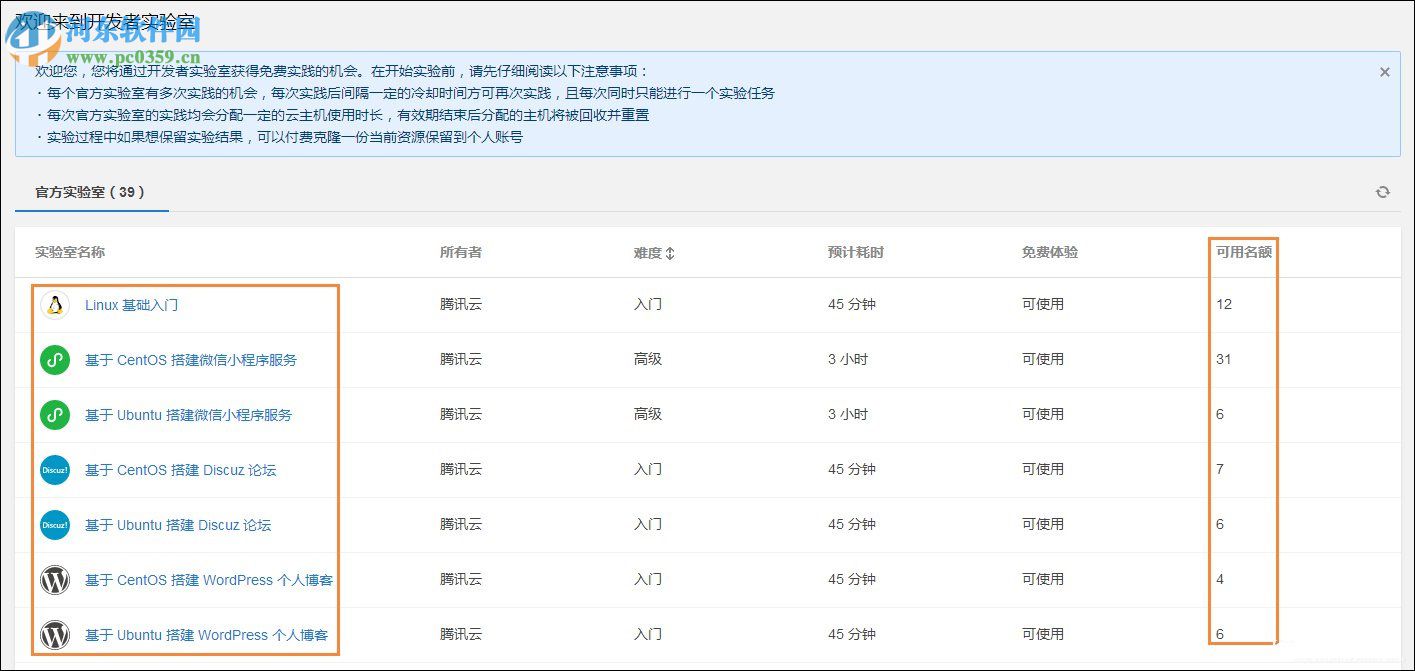1415x671 pixels.
Task: Click the Discuz icon in the Ubuntu Discuz row
Action: (54, 525)
